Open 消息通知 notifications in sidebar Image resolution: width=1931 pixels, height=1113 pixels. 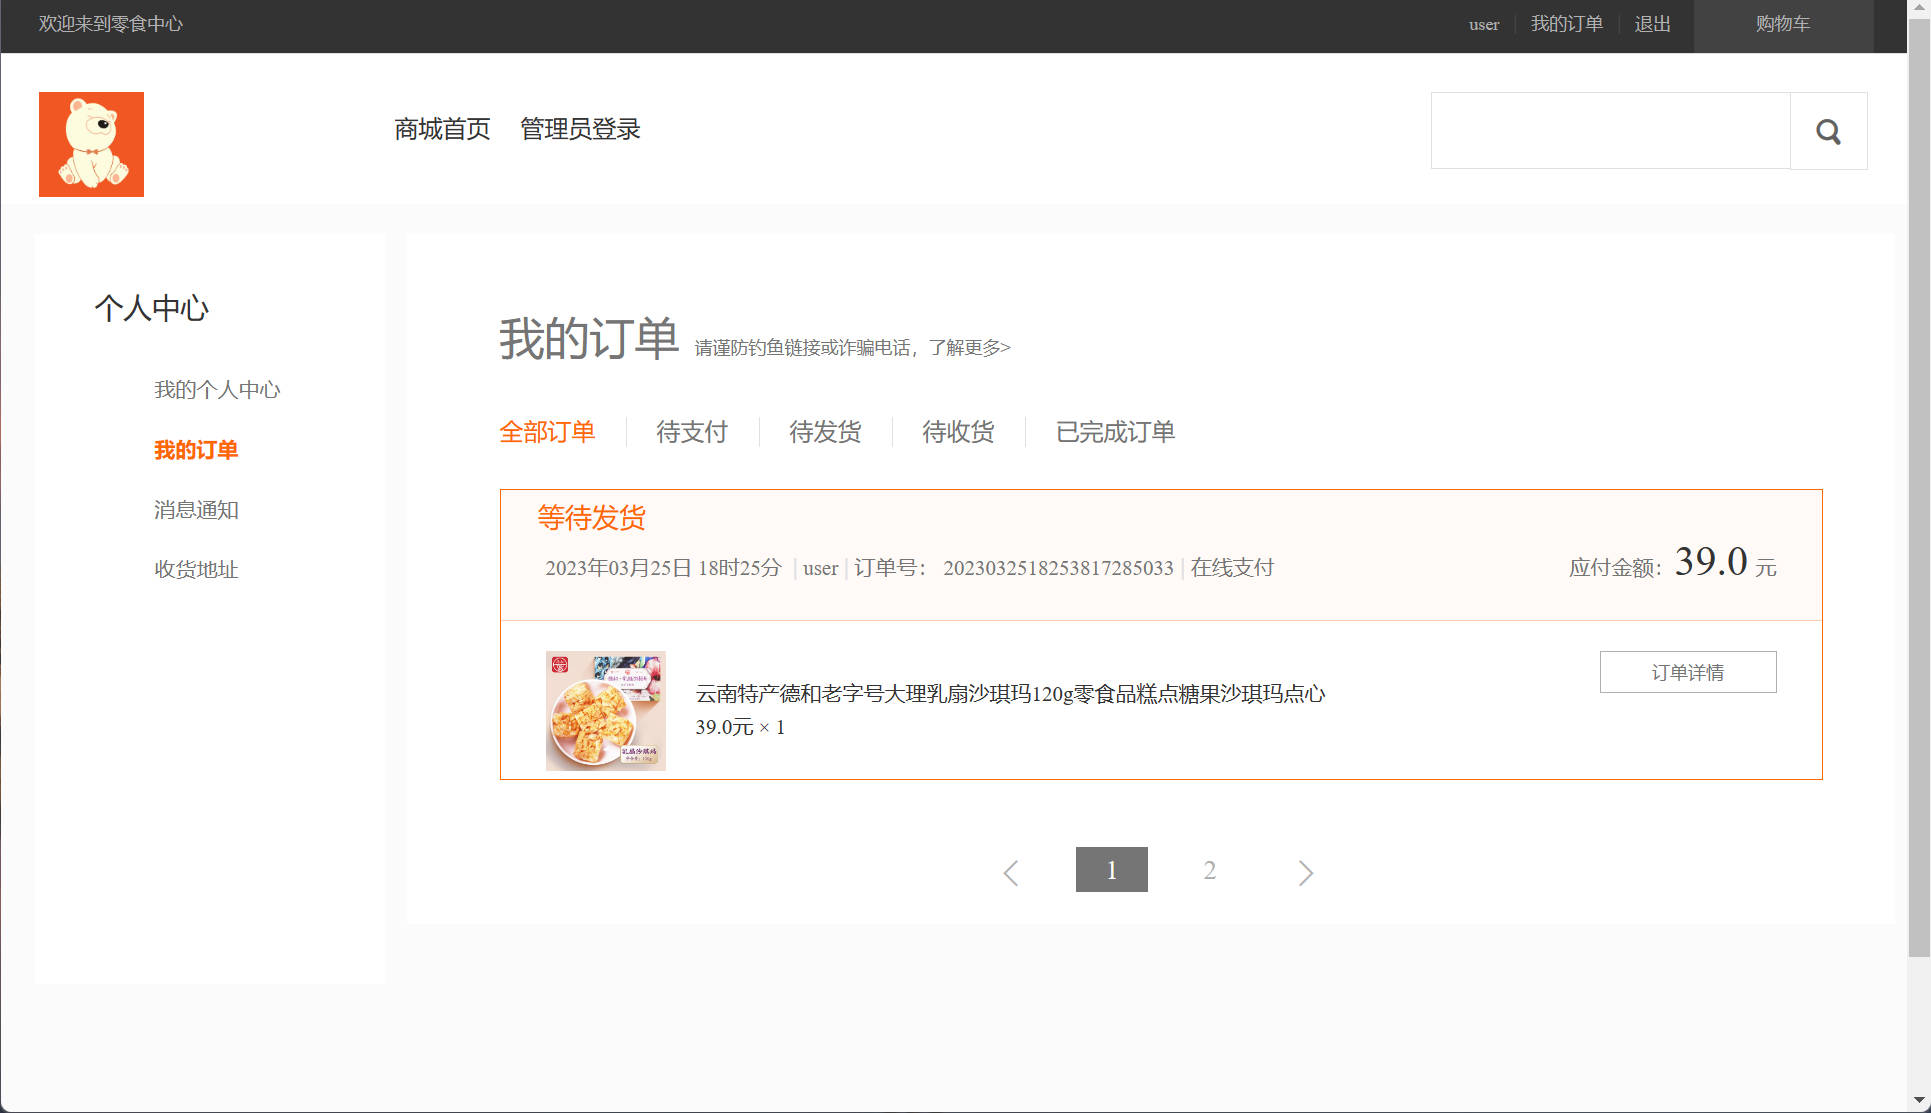pyautogui.click(x=196, y=510)
